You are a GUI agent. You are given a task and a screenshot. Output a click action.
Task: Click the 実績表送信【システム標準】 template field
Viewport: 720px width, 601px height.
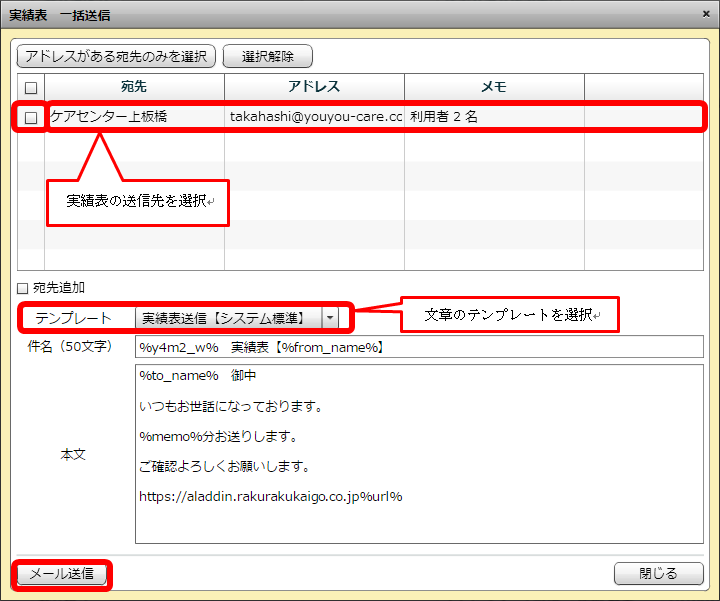(228, 318)
